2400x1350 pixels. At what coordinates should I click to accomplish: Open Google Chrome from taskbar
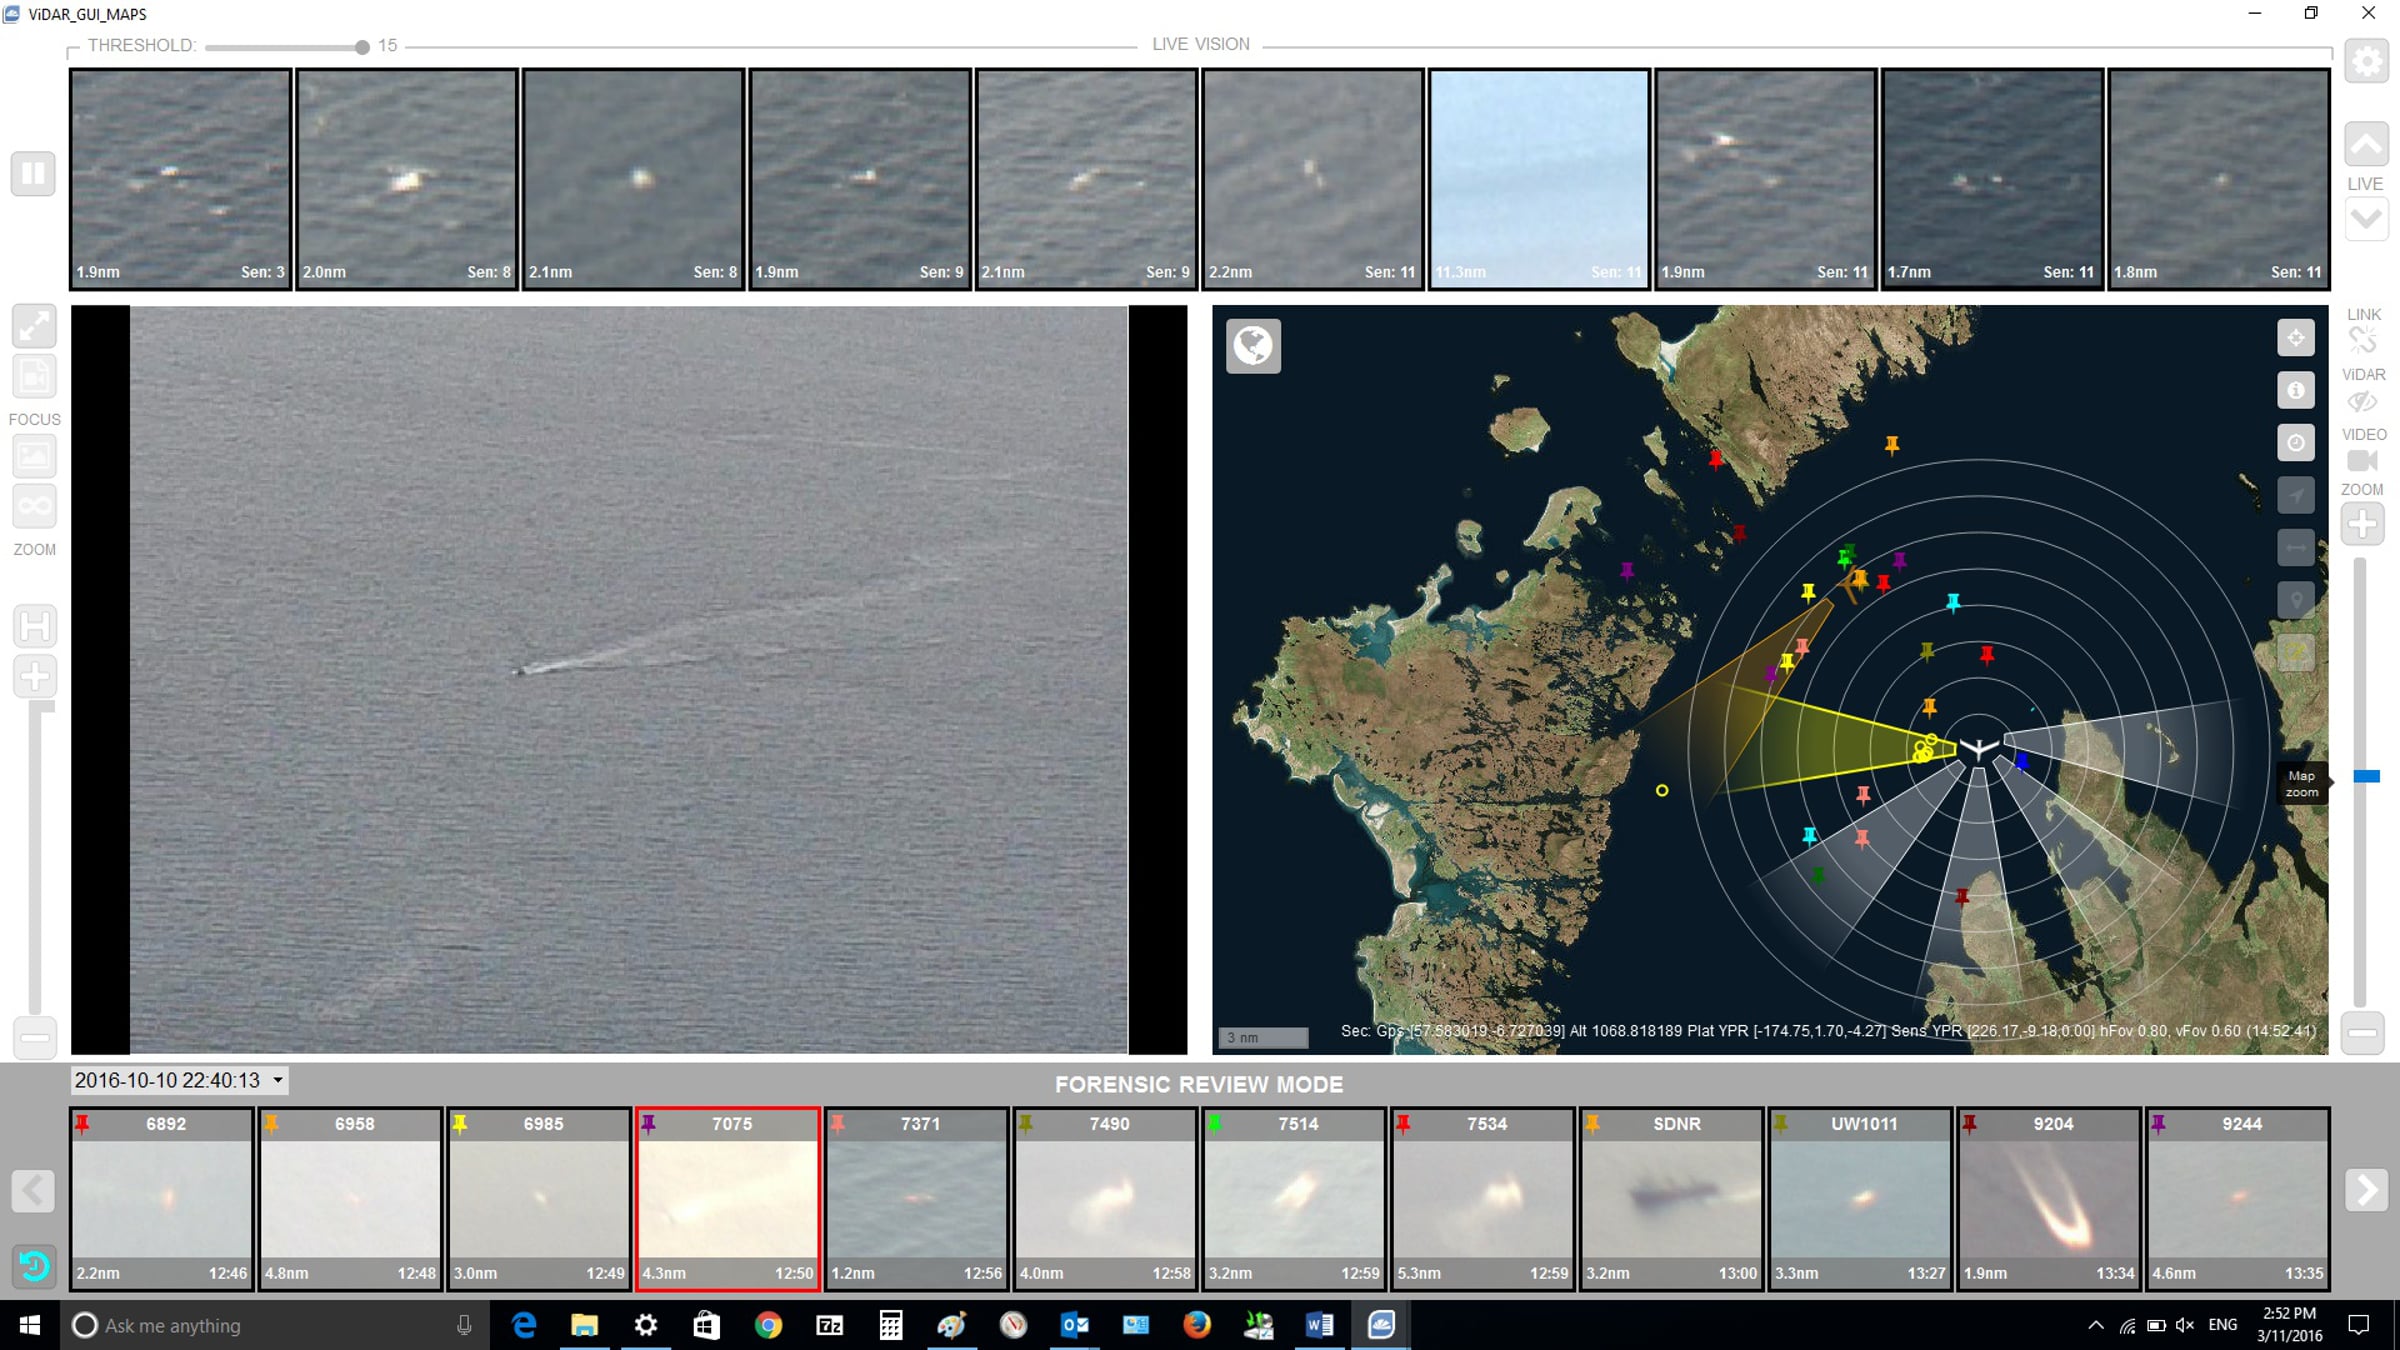pos(768,1325)
